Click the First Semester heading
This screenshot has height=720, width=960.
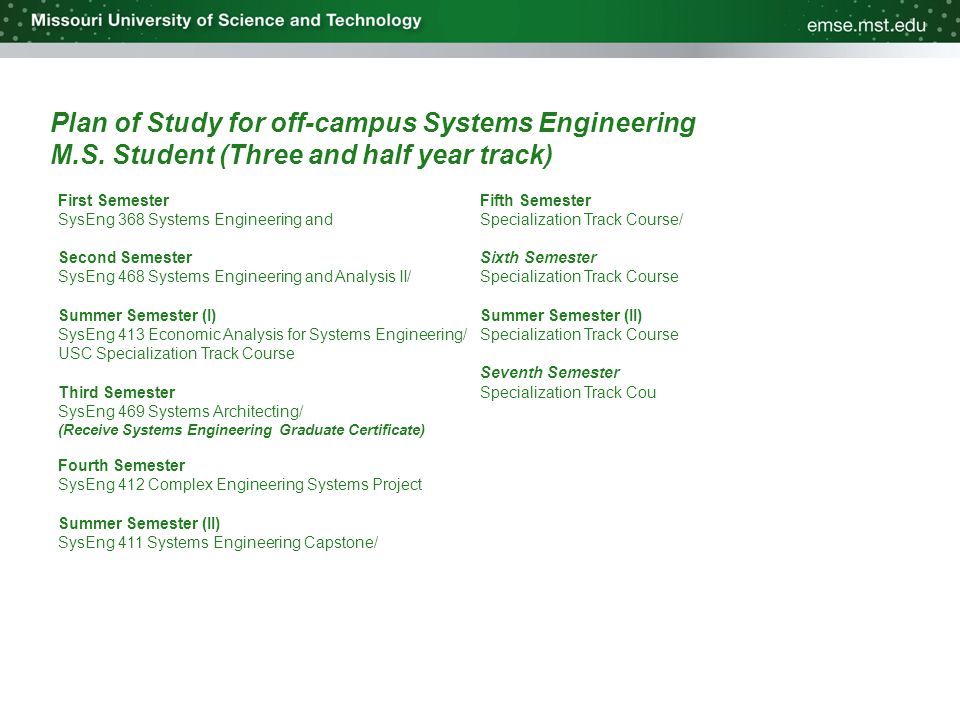coord(113,200)
